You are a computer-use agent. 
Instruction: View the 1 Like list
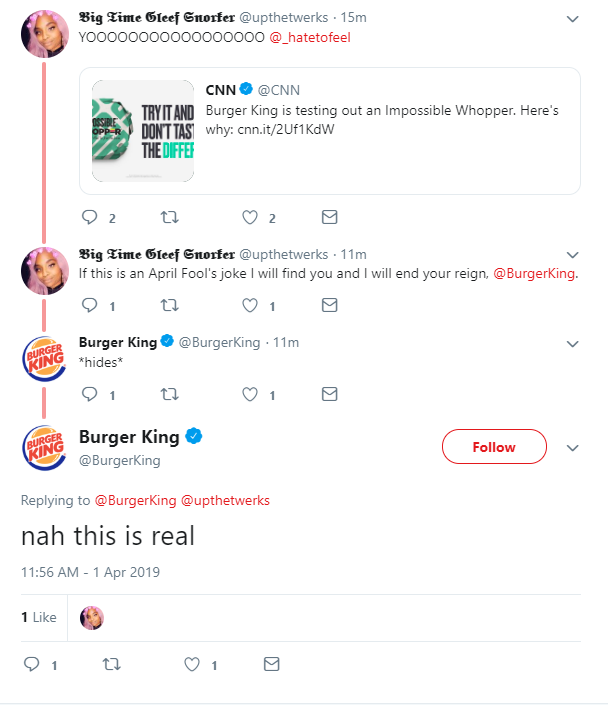pos(39,617)
